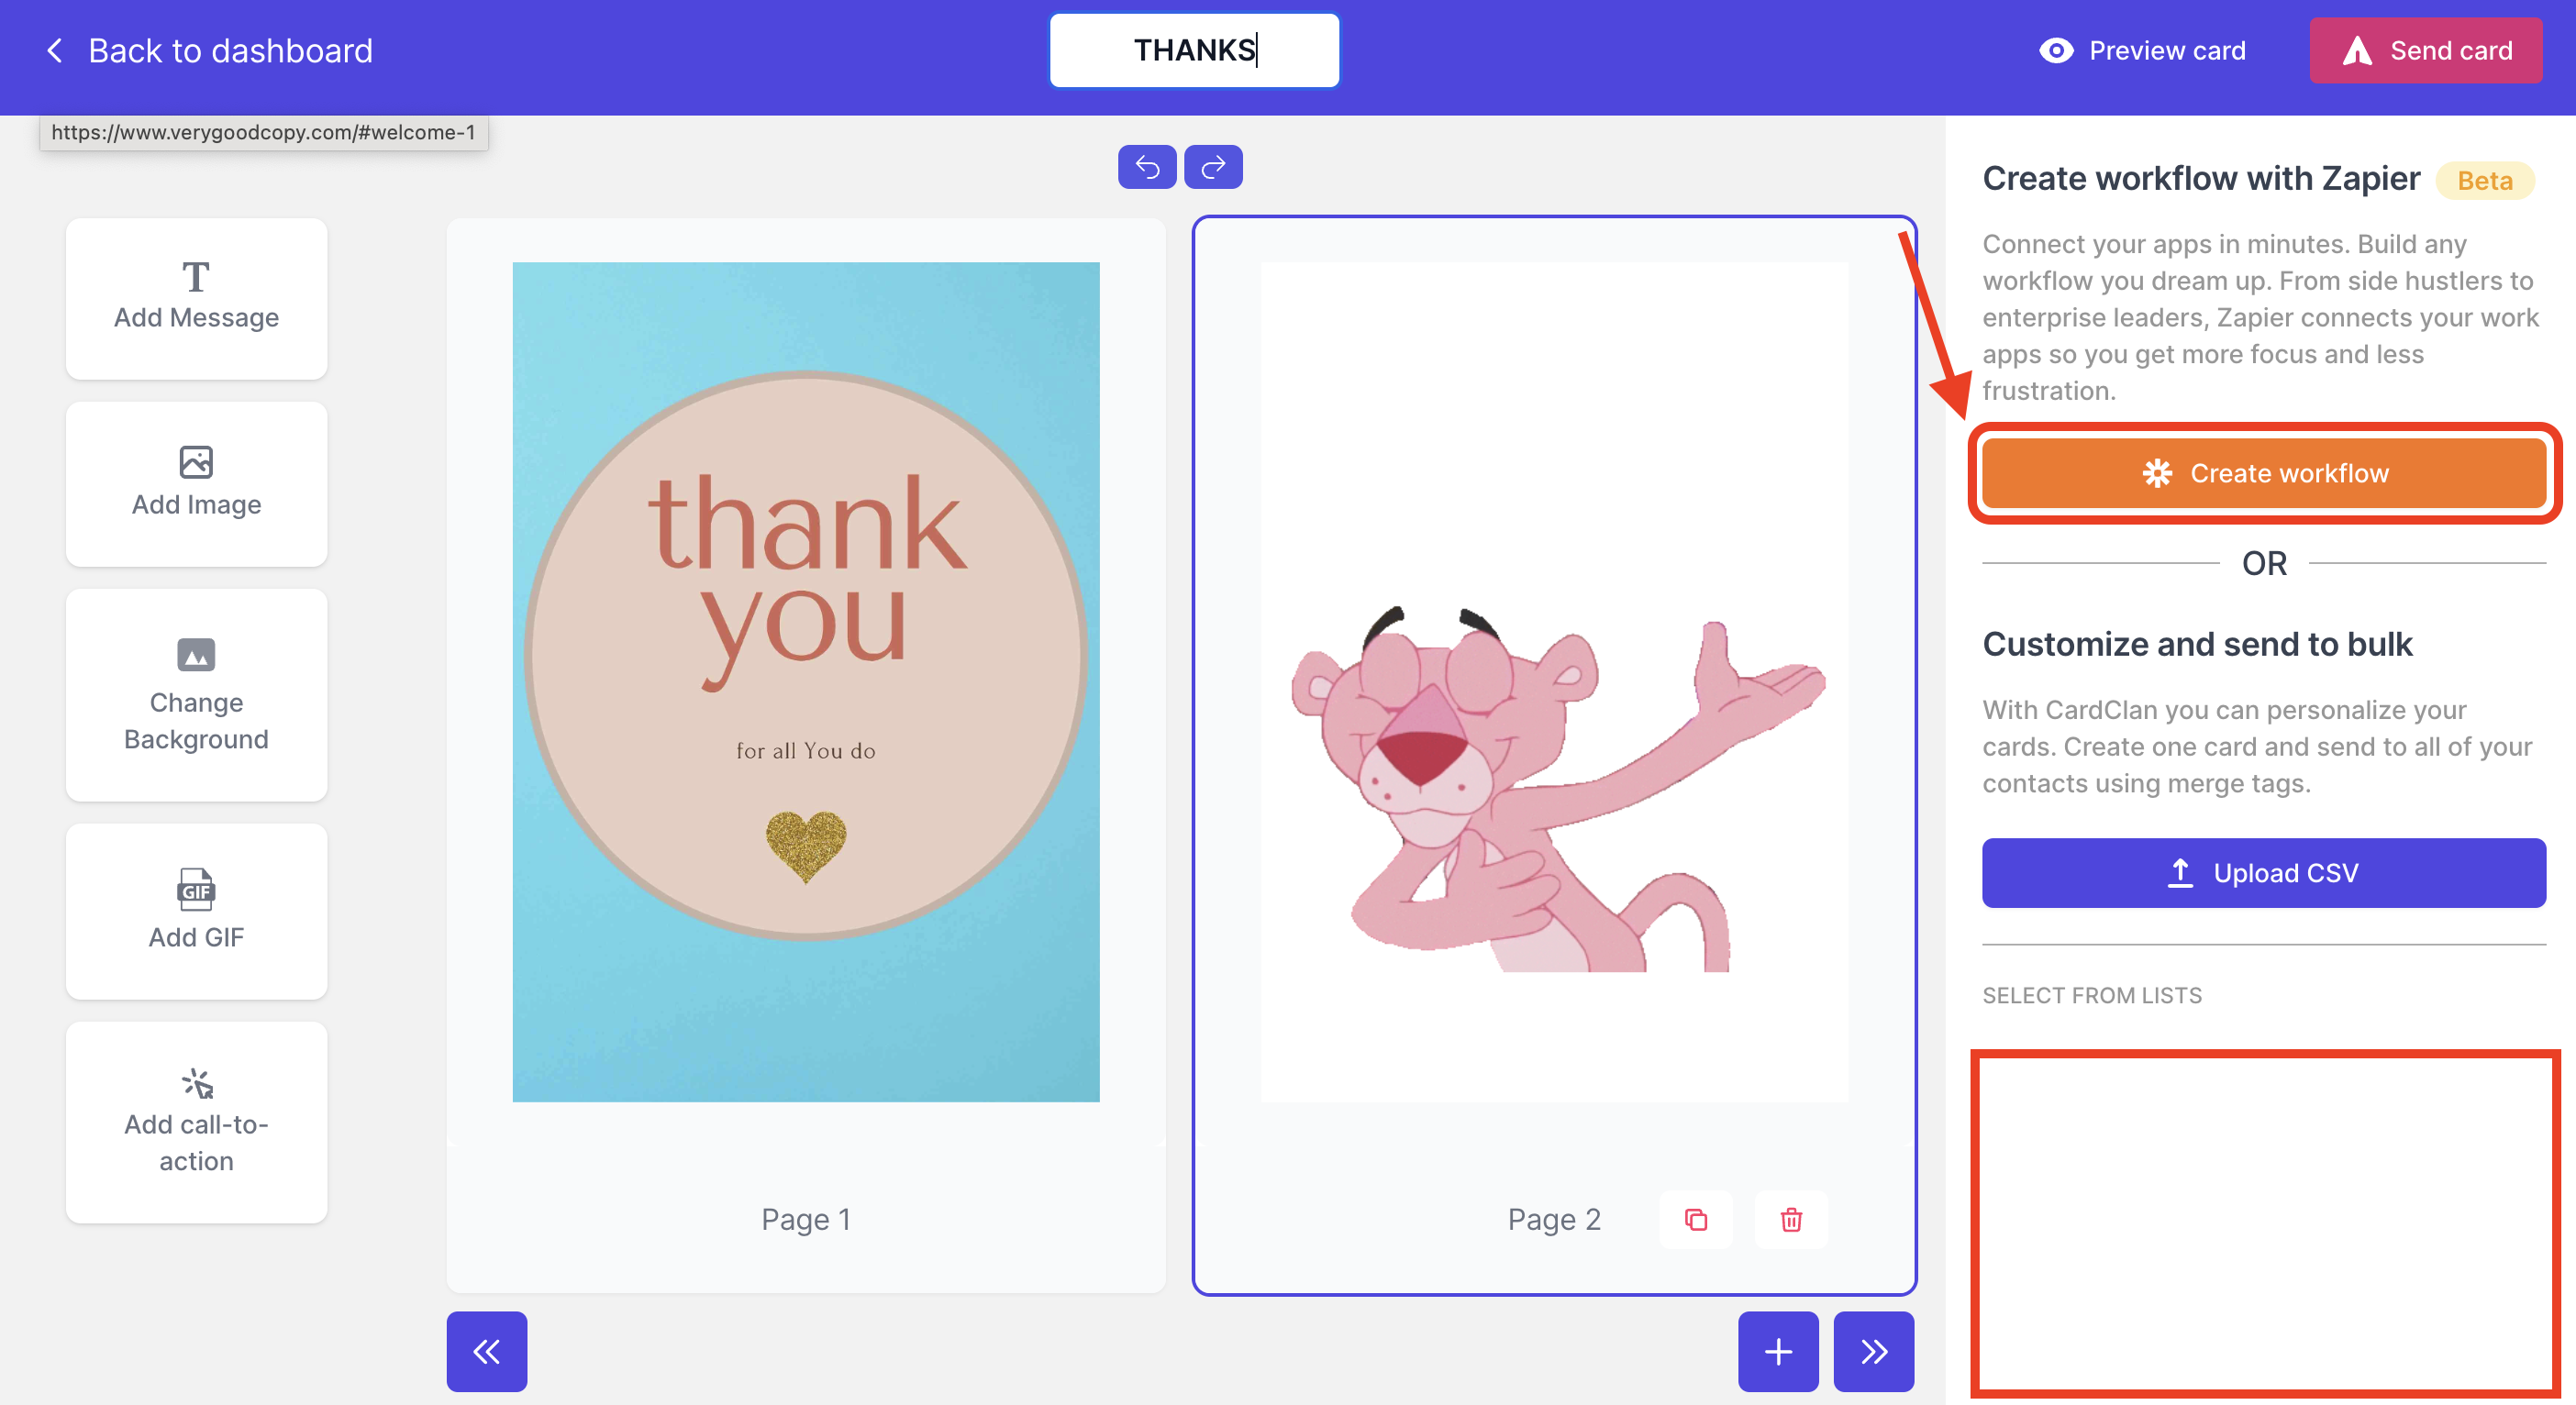Add a new page with the plus button
The width and height of the screenshot is (2576, 1405).
click(1777, 1351)
